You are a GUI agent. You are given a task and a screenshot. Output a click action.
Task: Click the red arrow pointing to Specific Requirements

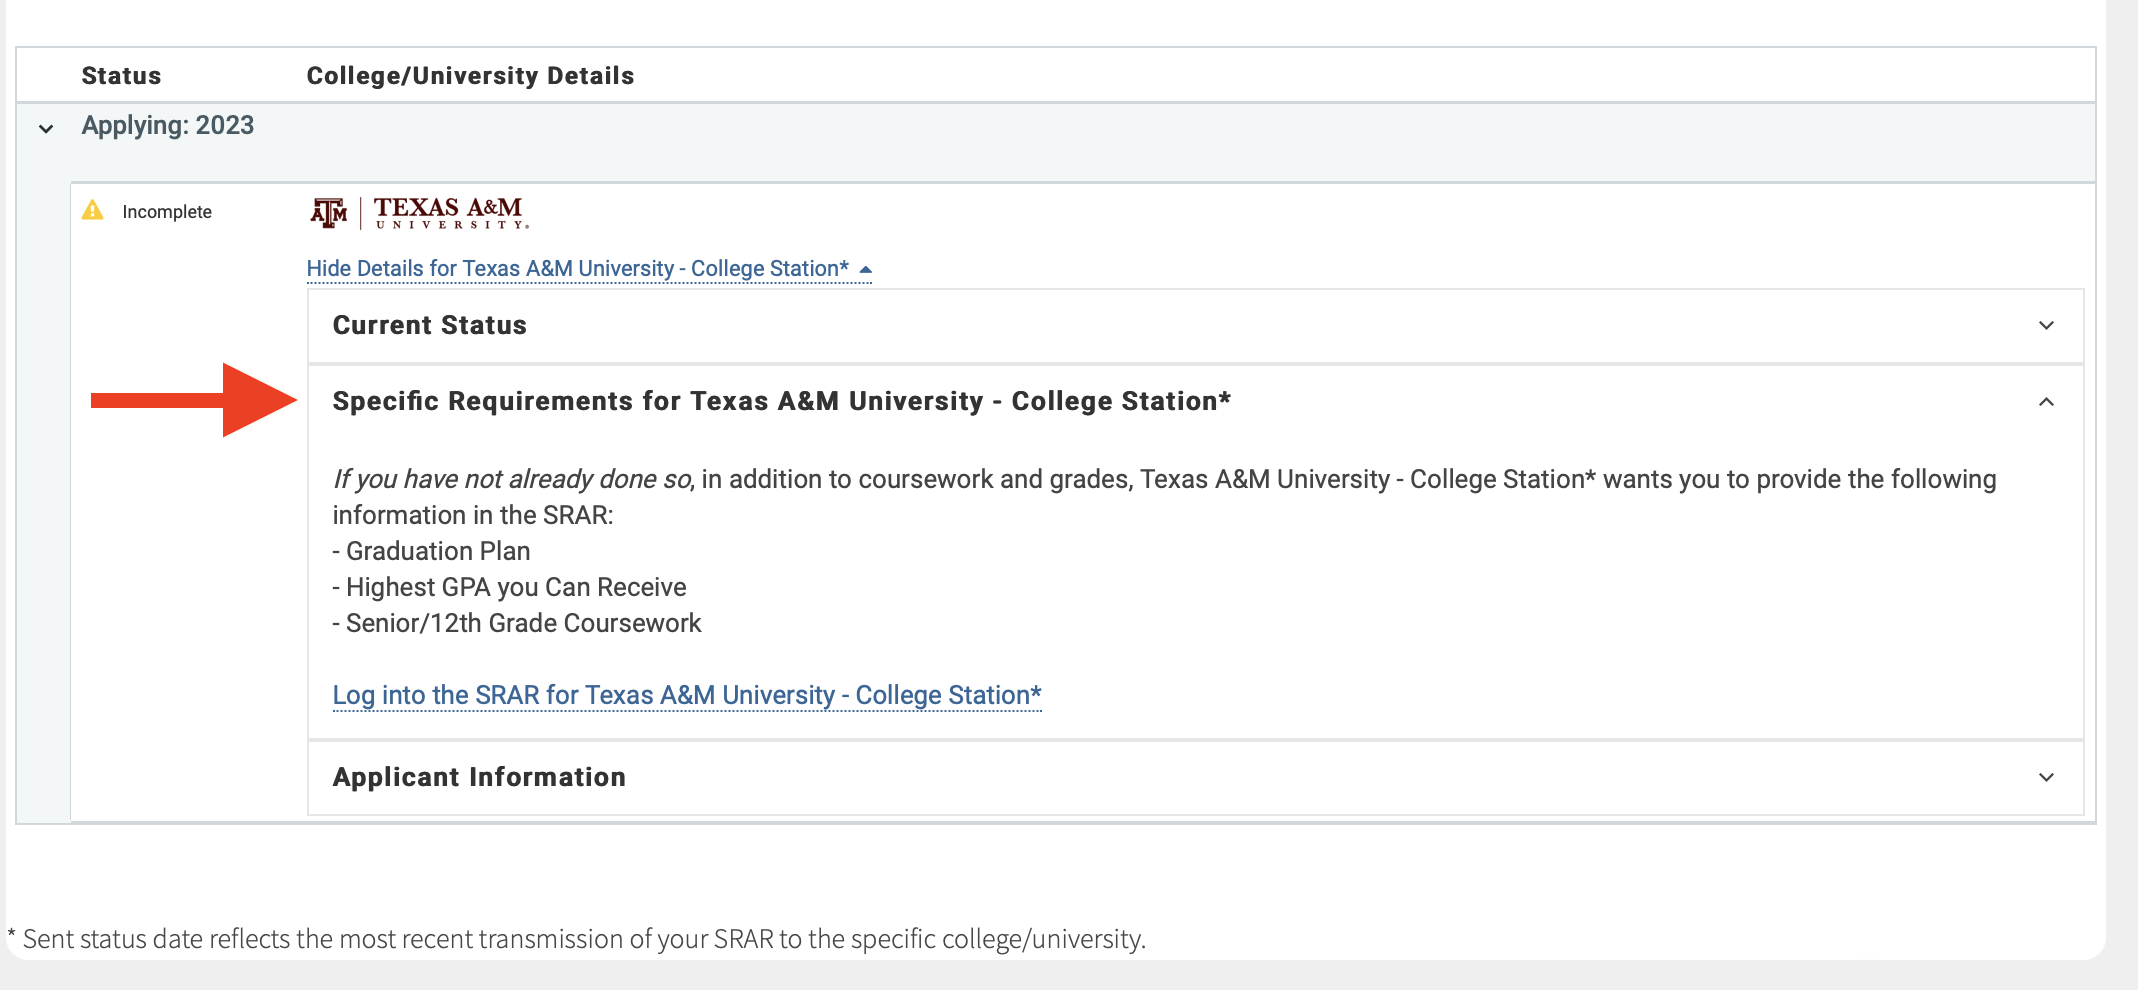[x=194, y=400]
